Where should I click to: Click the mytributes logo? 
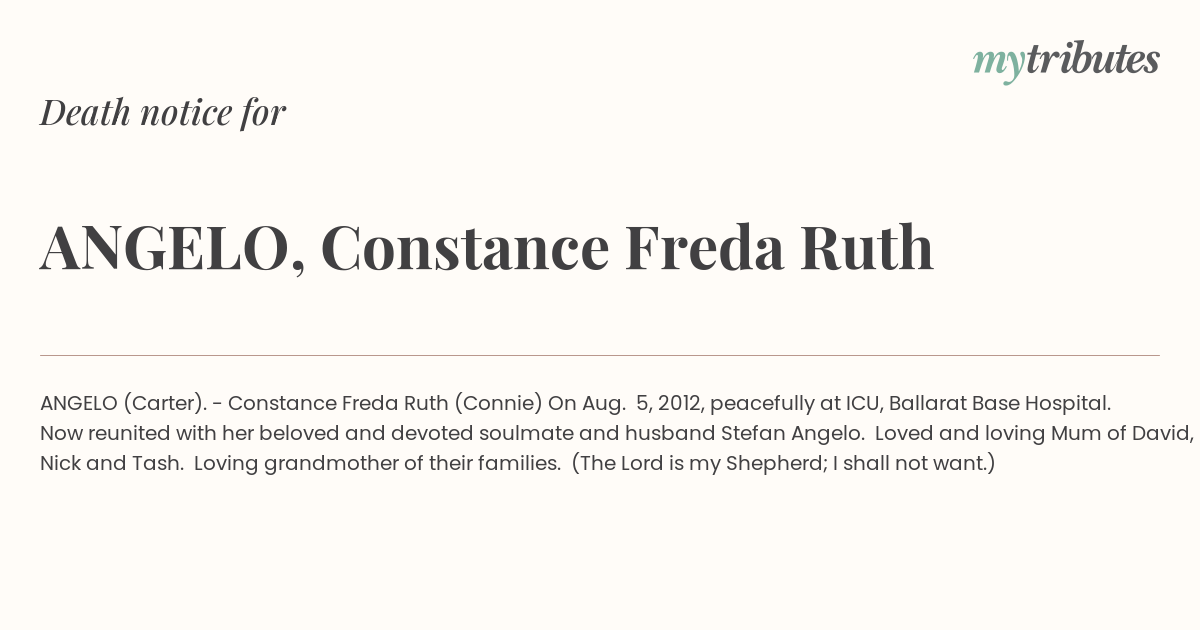1066,61
